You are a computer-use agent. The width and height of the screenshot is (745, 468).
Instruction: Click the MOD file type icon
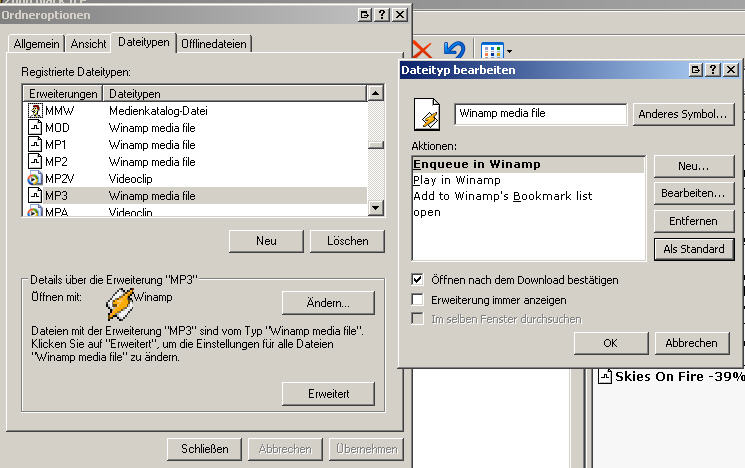tap(35, 127)
